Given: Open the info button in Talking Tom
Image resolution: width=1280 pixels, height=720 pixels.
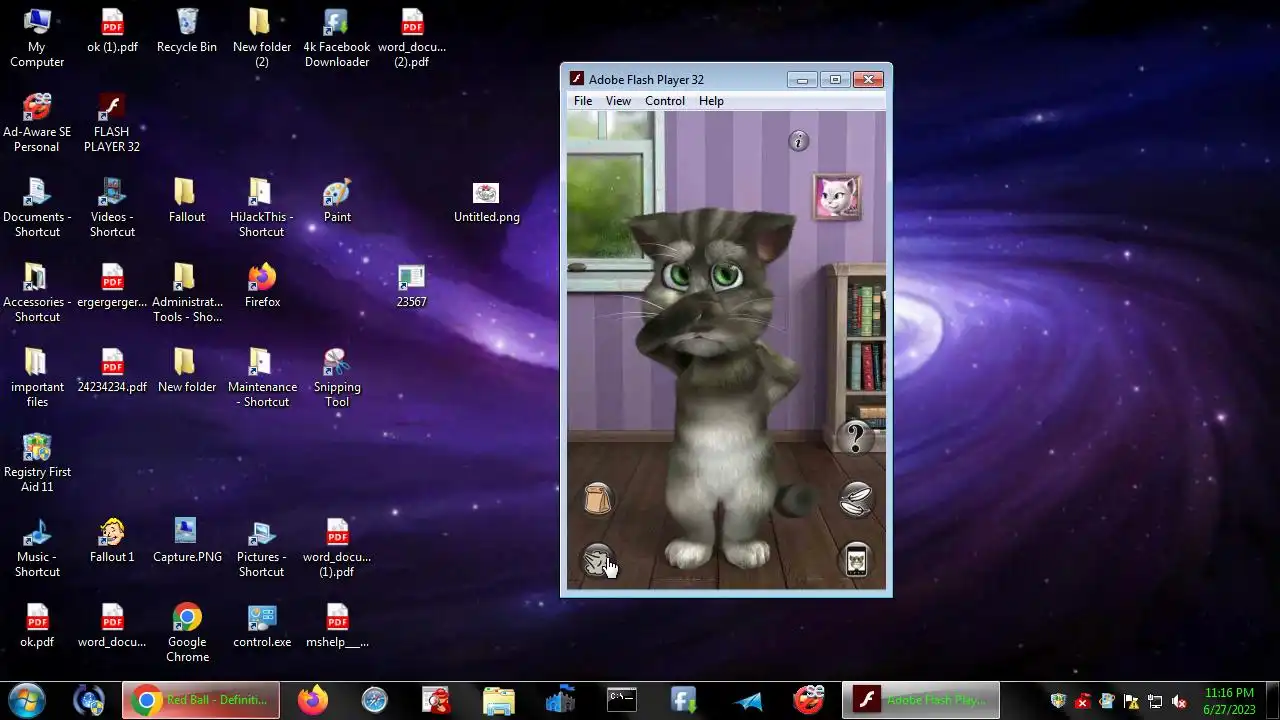Looking at the screenshot, I should (x=798, y=142).
